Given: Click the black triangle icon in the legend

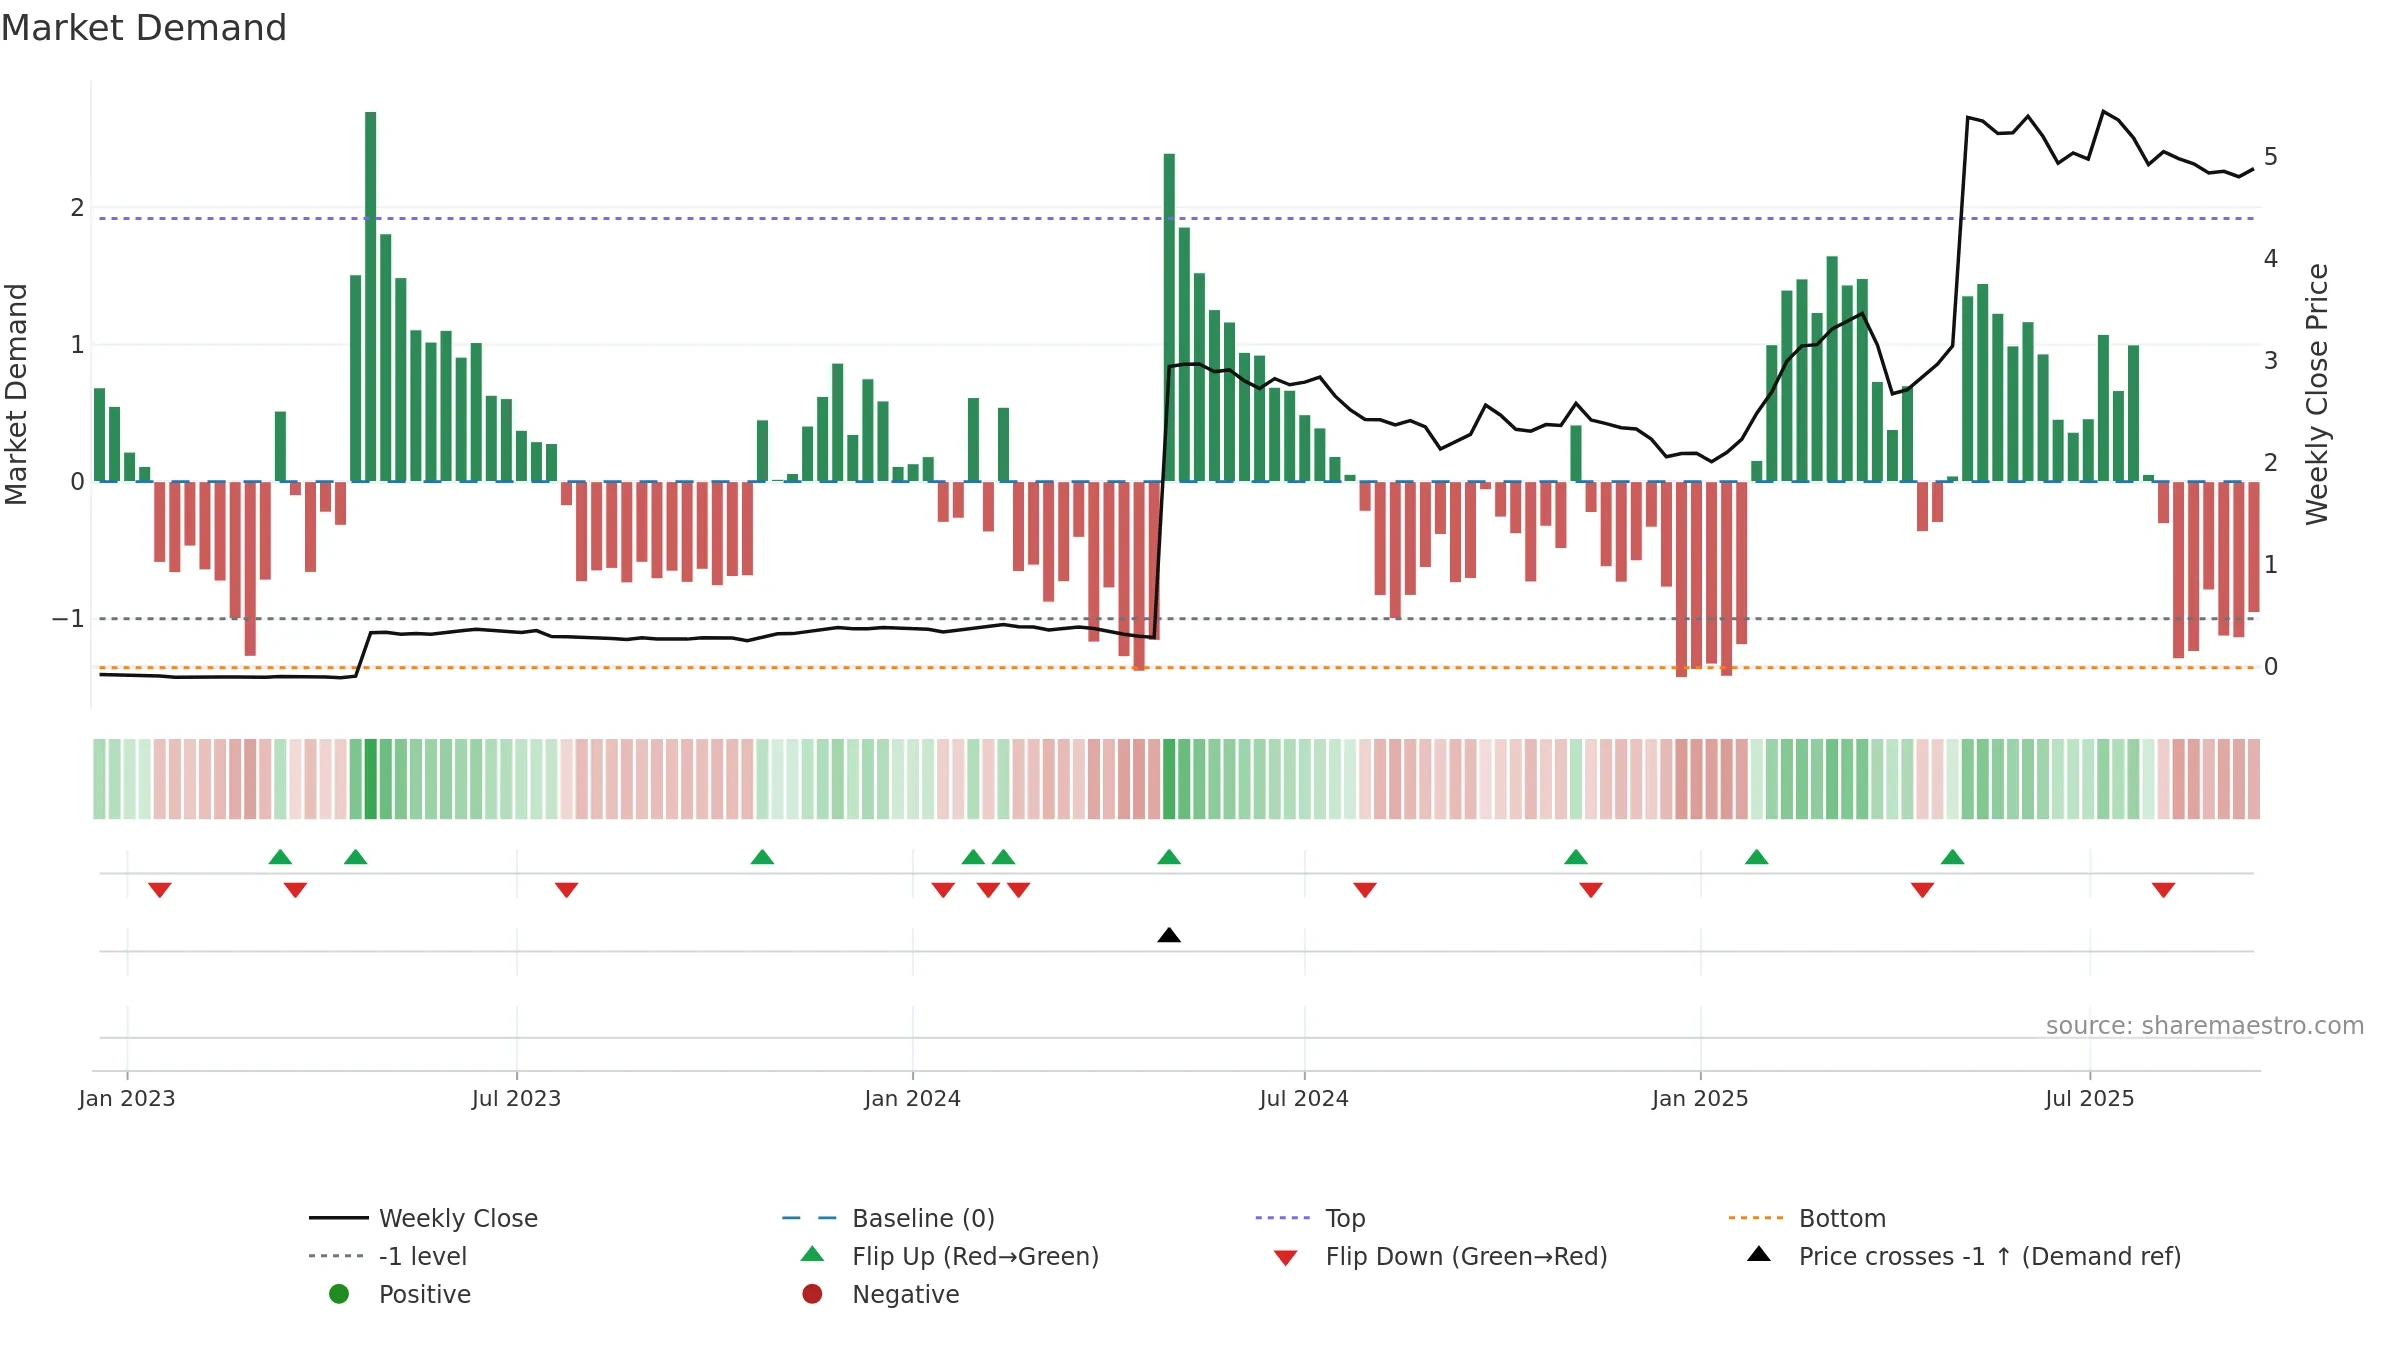Looking at the screenshot, I should (x=1759, y=1254).
